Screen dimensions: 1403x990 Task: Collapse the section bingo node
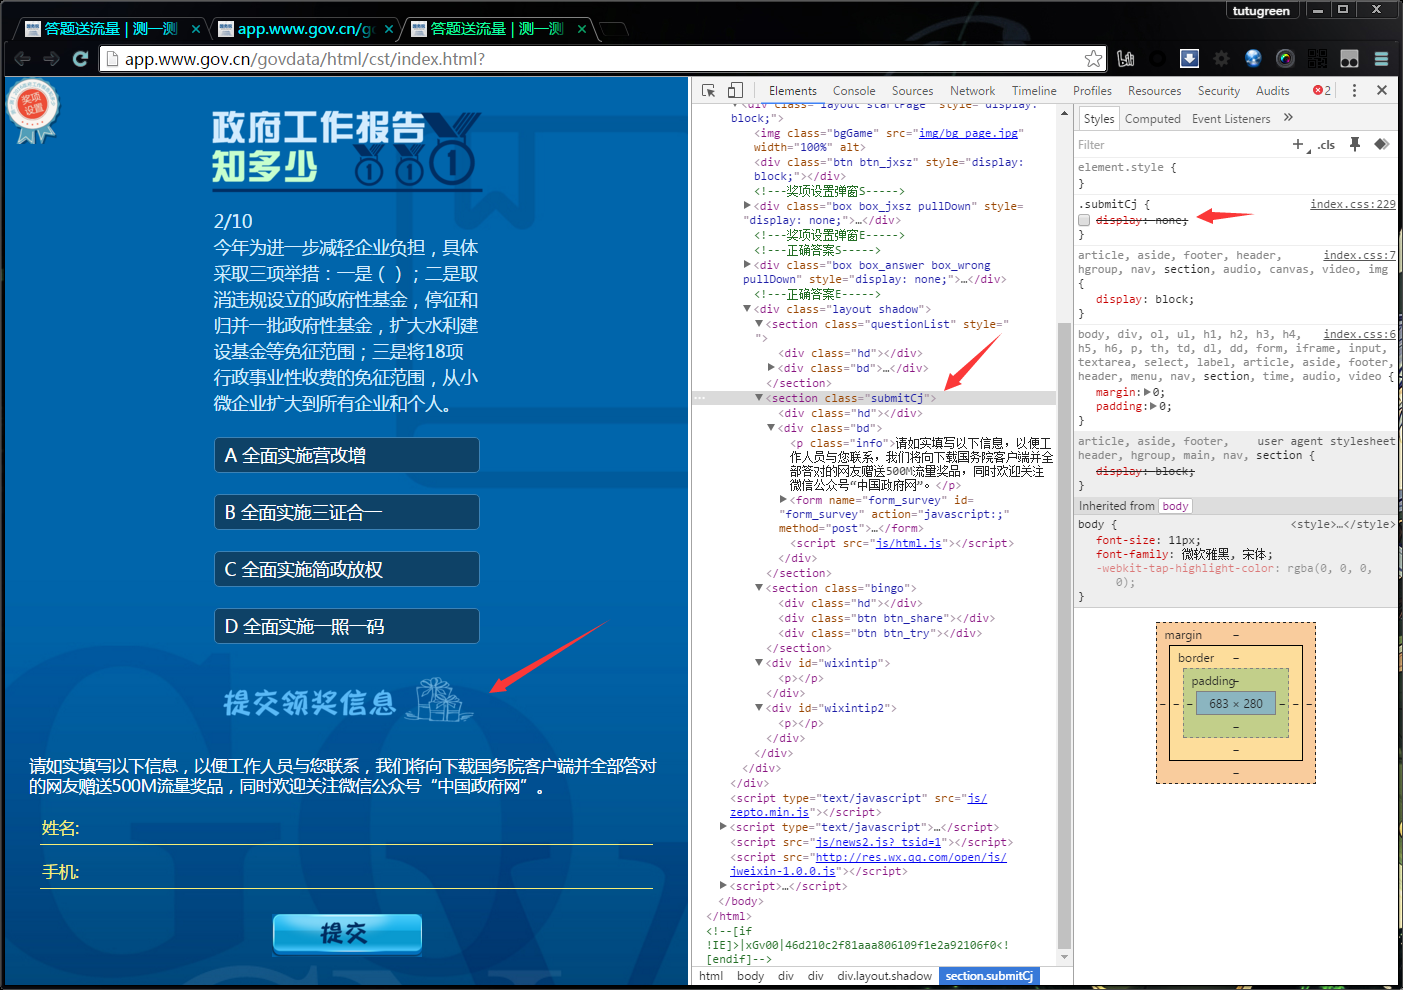[x=759, y=588]
